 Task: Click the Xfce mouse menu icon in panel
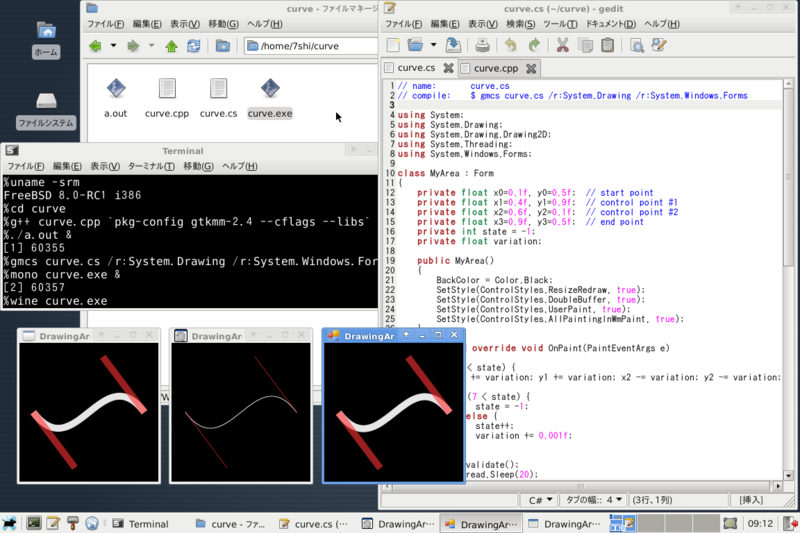click(9, 523)
